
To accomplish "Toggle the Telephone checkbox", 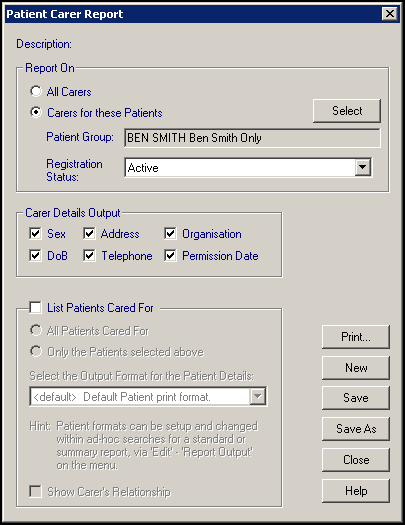I will tap(89, 255).
